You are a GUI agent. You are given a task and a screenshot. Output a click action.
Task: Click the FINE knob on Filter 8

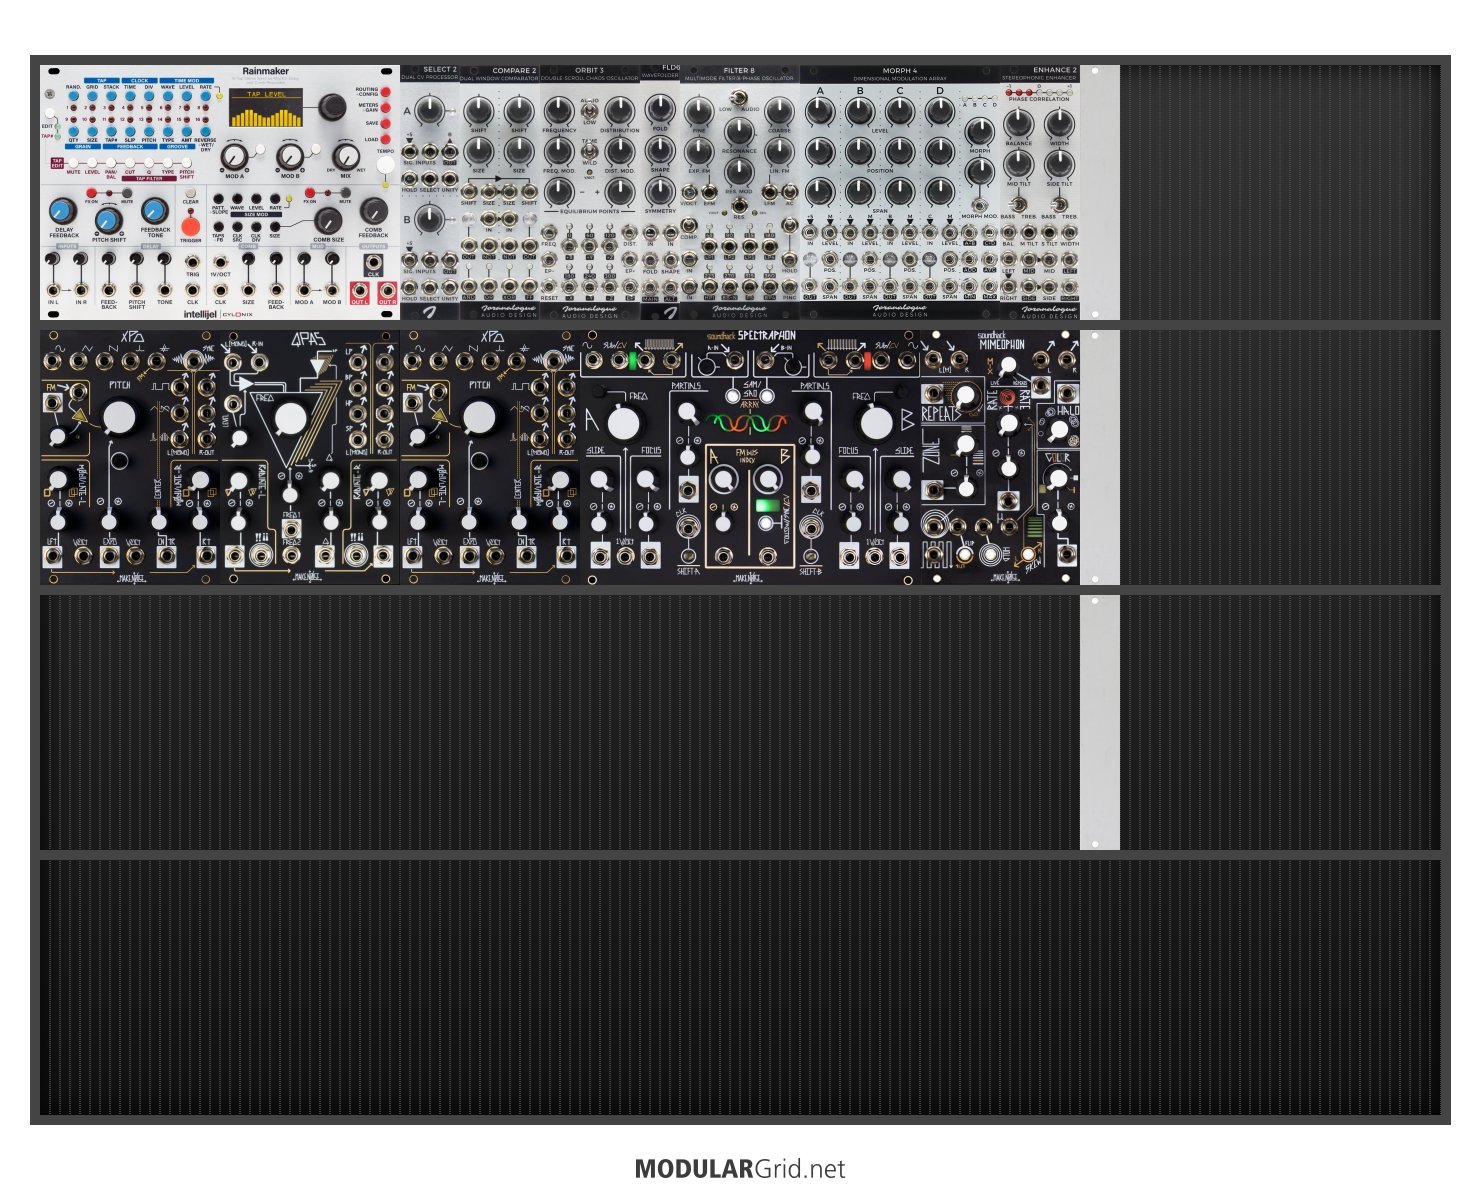[x=699, y=112]
